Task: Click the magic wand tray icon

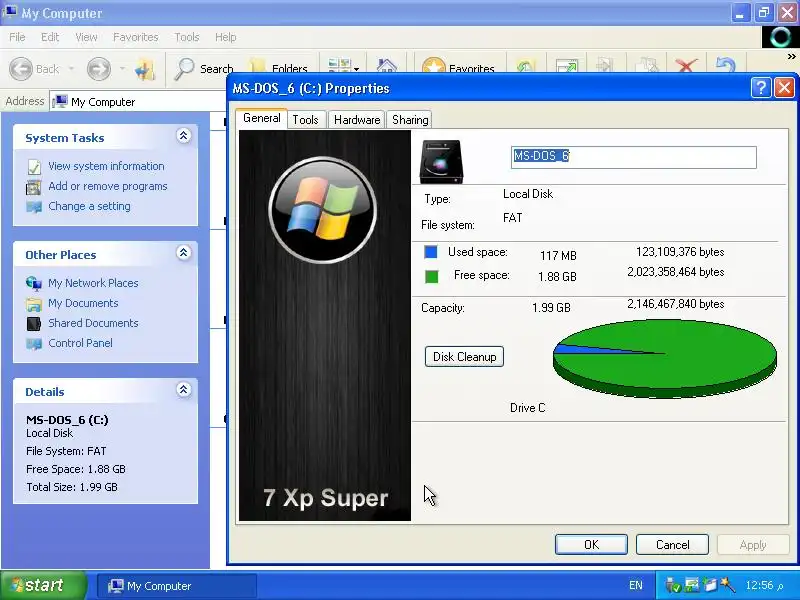Action: (728, 585)
